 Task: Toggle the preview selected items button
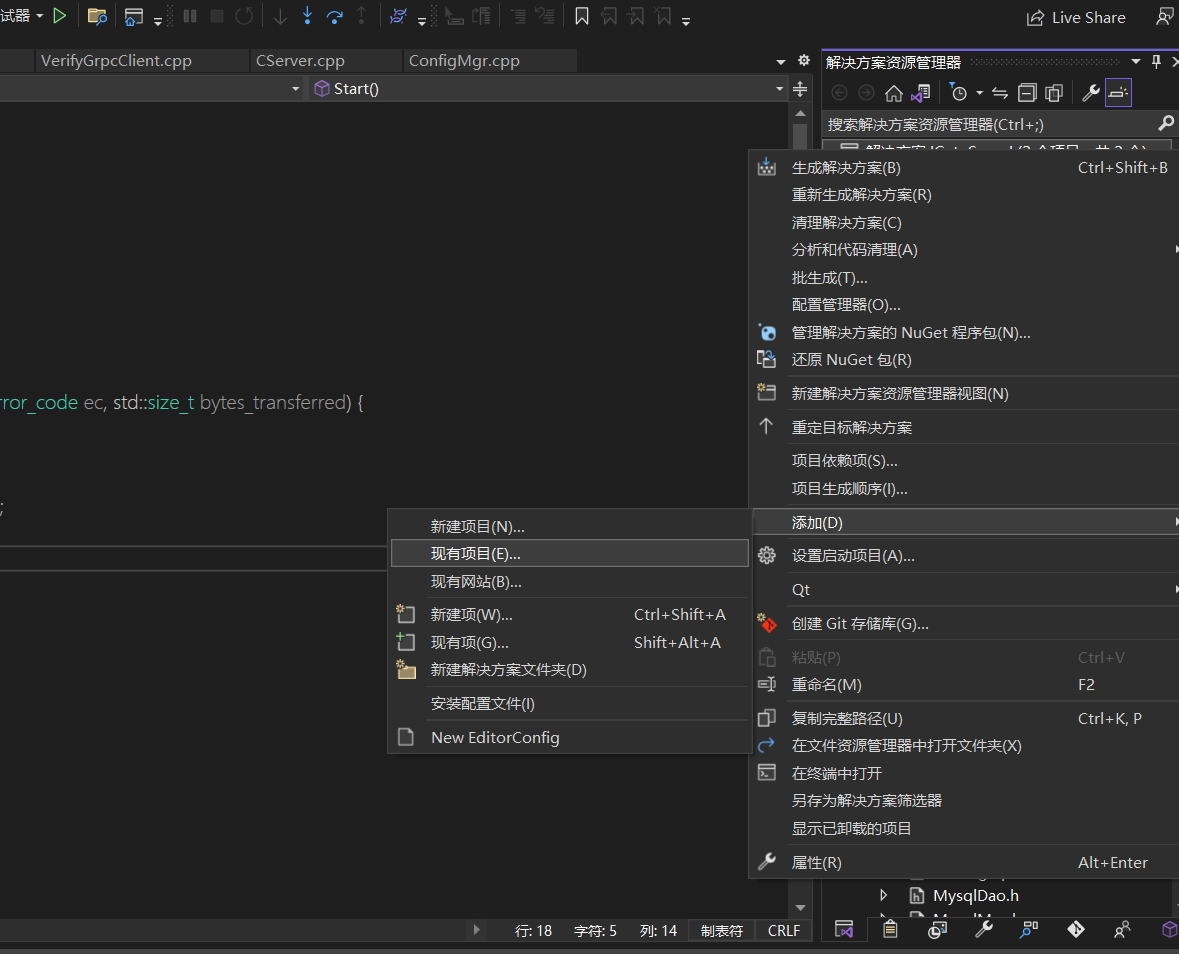coord(1118,93)
